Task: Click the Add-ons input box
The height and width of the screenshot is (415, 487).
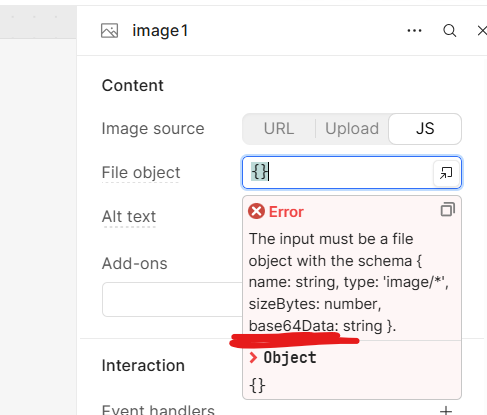Action: [172, 299]
